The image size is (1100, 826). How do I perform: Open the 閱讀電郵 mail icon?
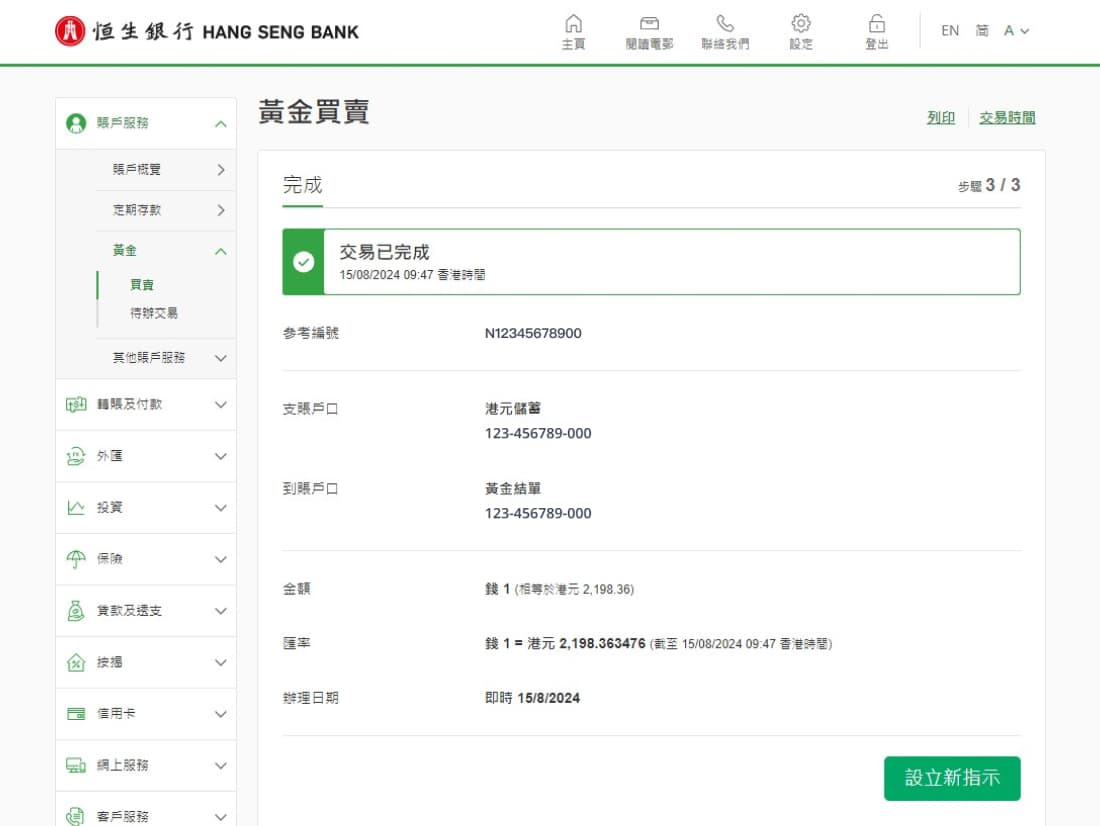pyautogui.click(x=649, y=24)
